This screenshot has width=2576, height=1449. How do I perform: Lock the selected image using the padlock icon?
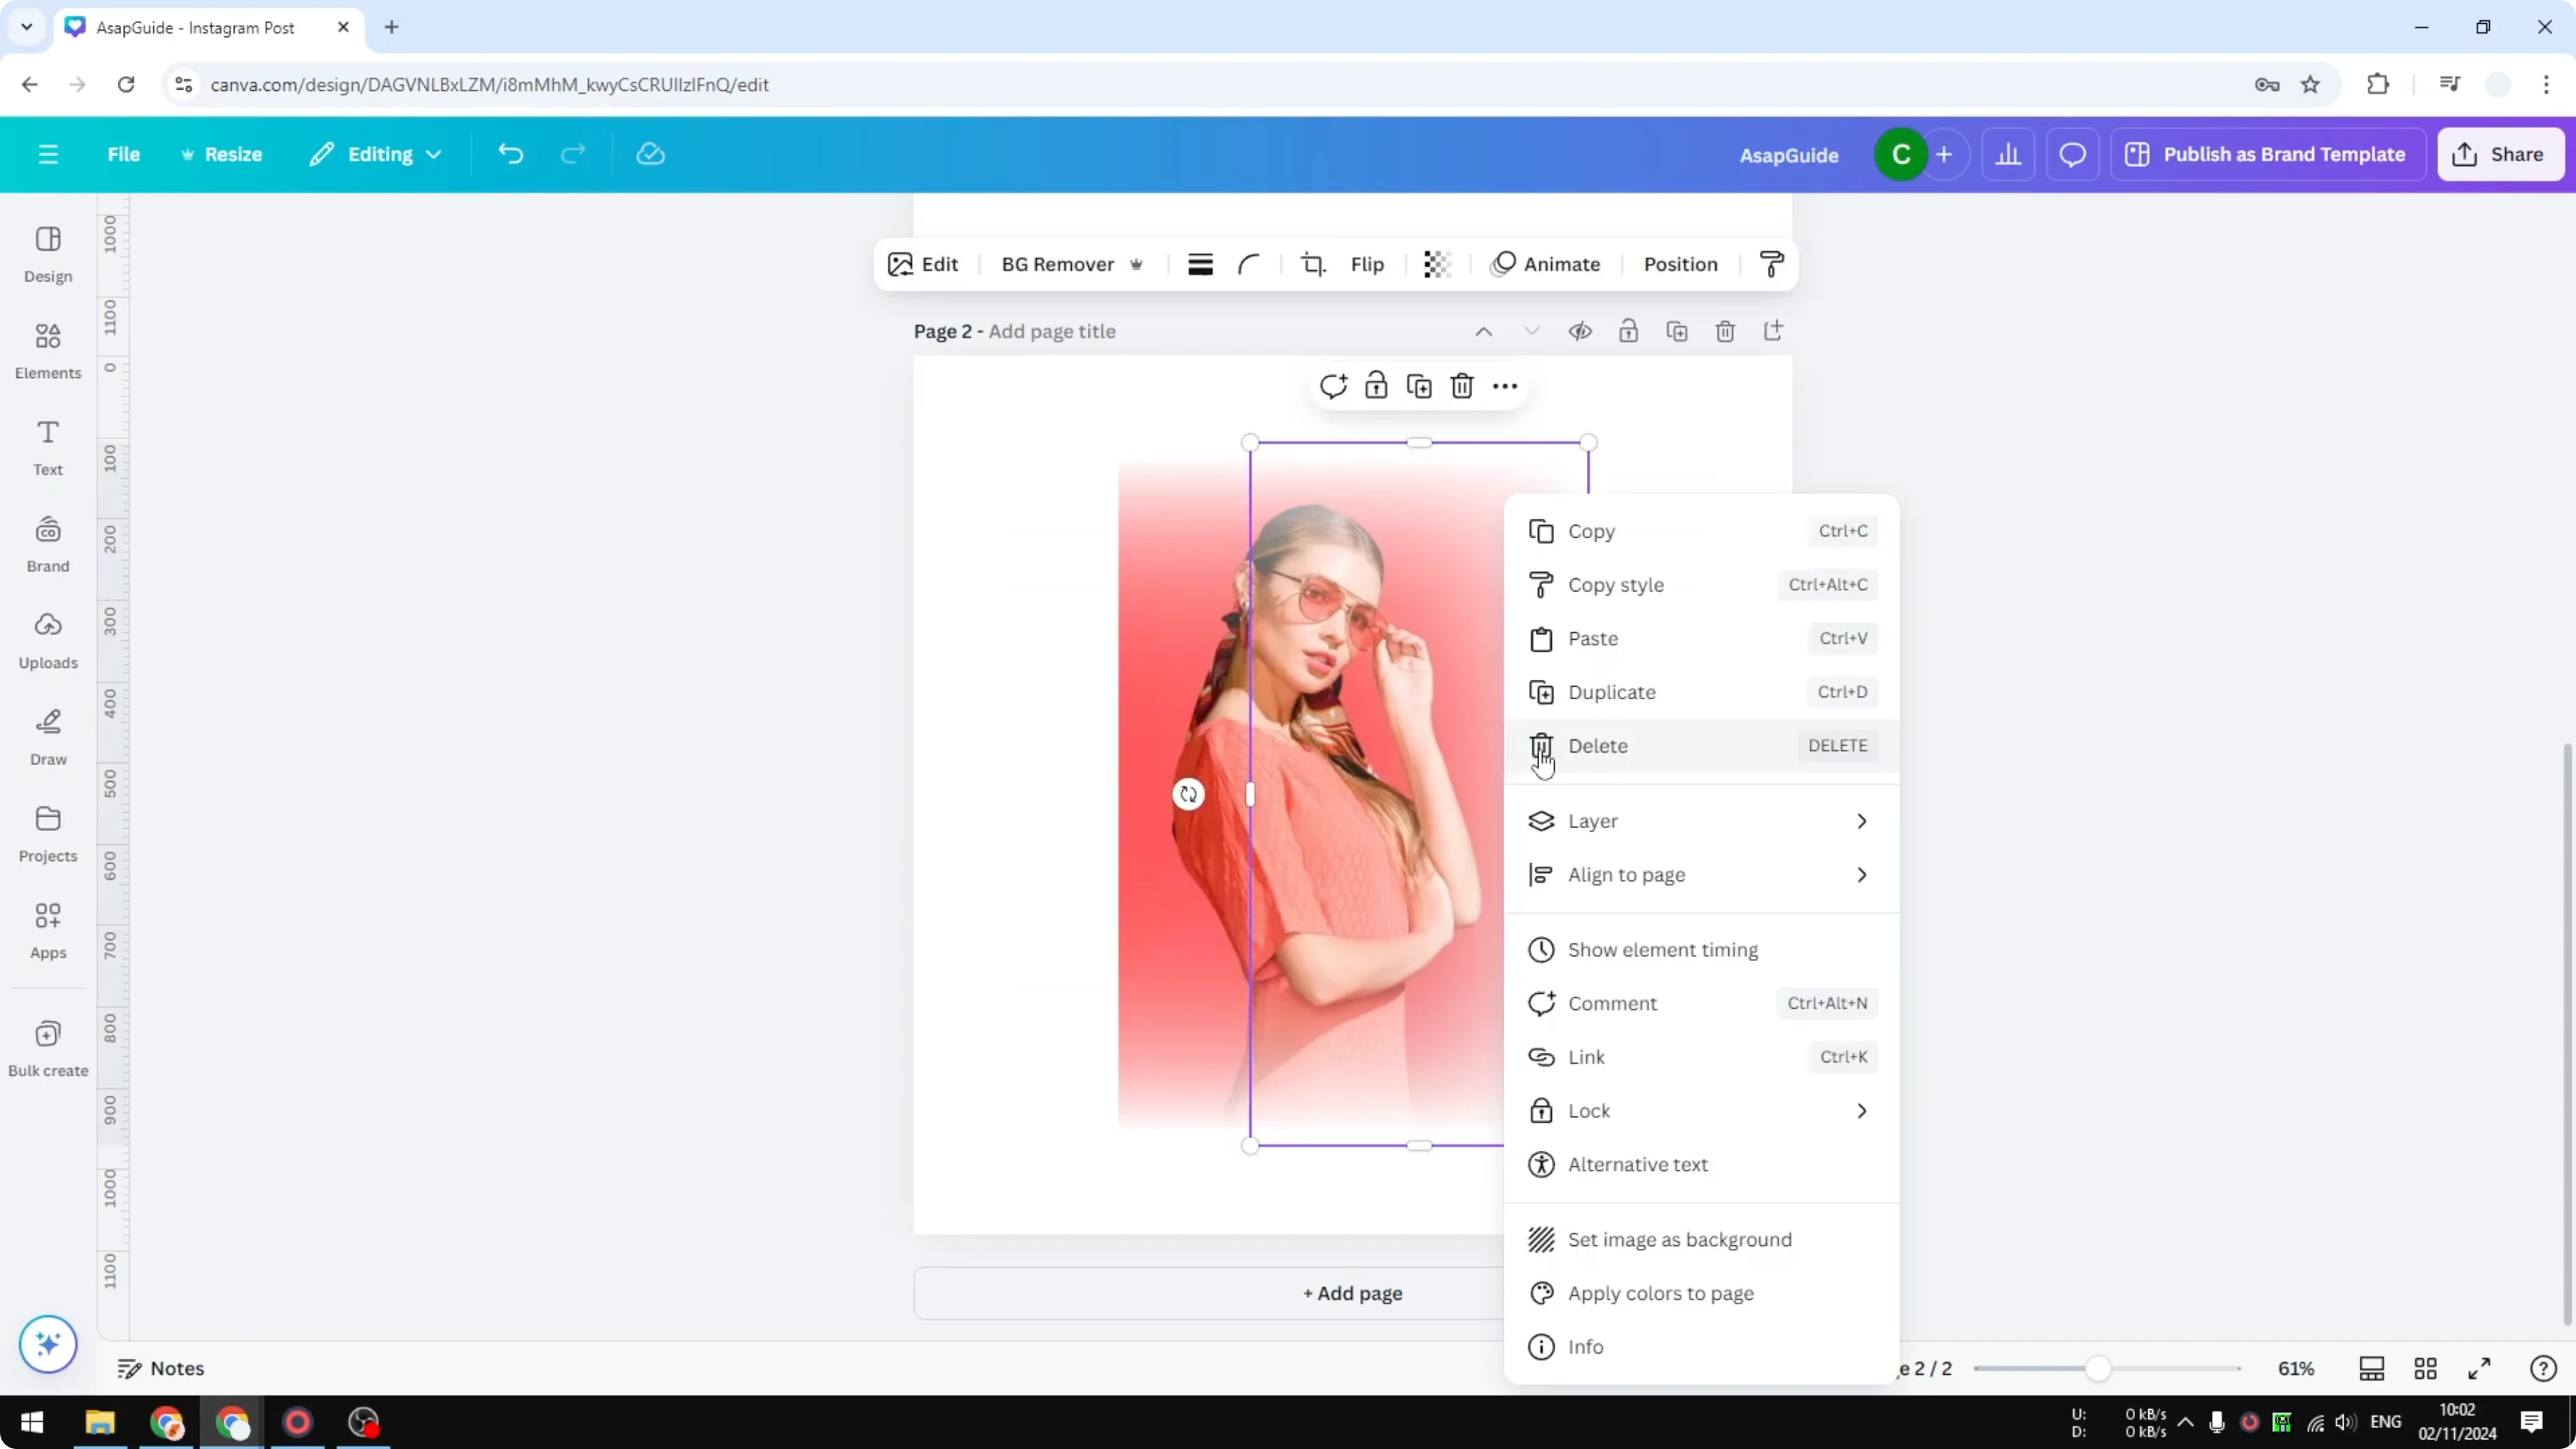point(1376,385)
